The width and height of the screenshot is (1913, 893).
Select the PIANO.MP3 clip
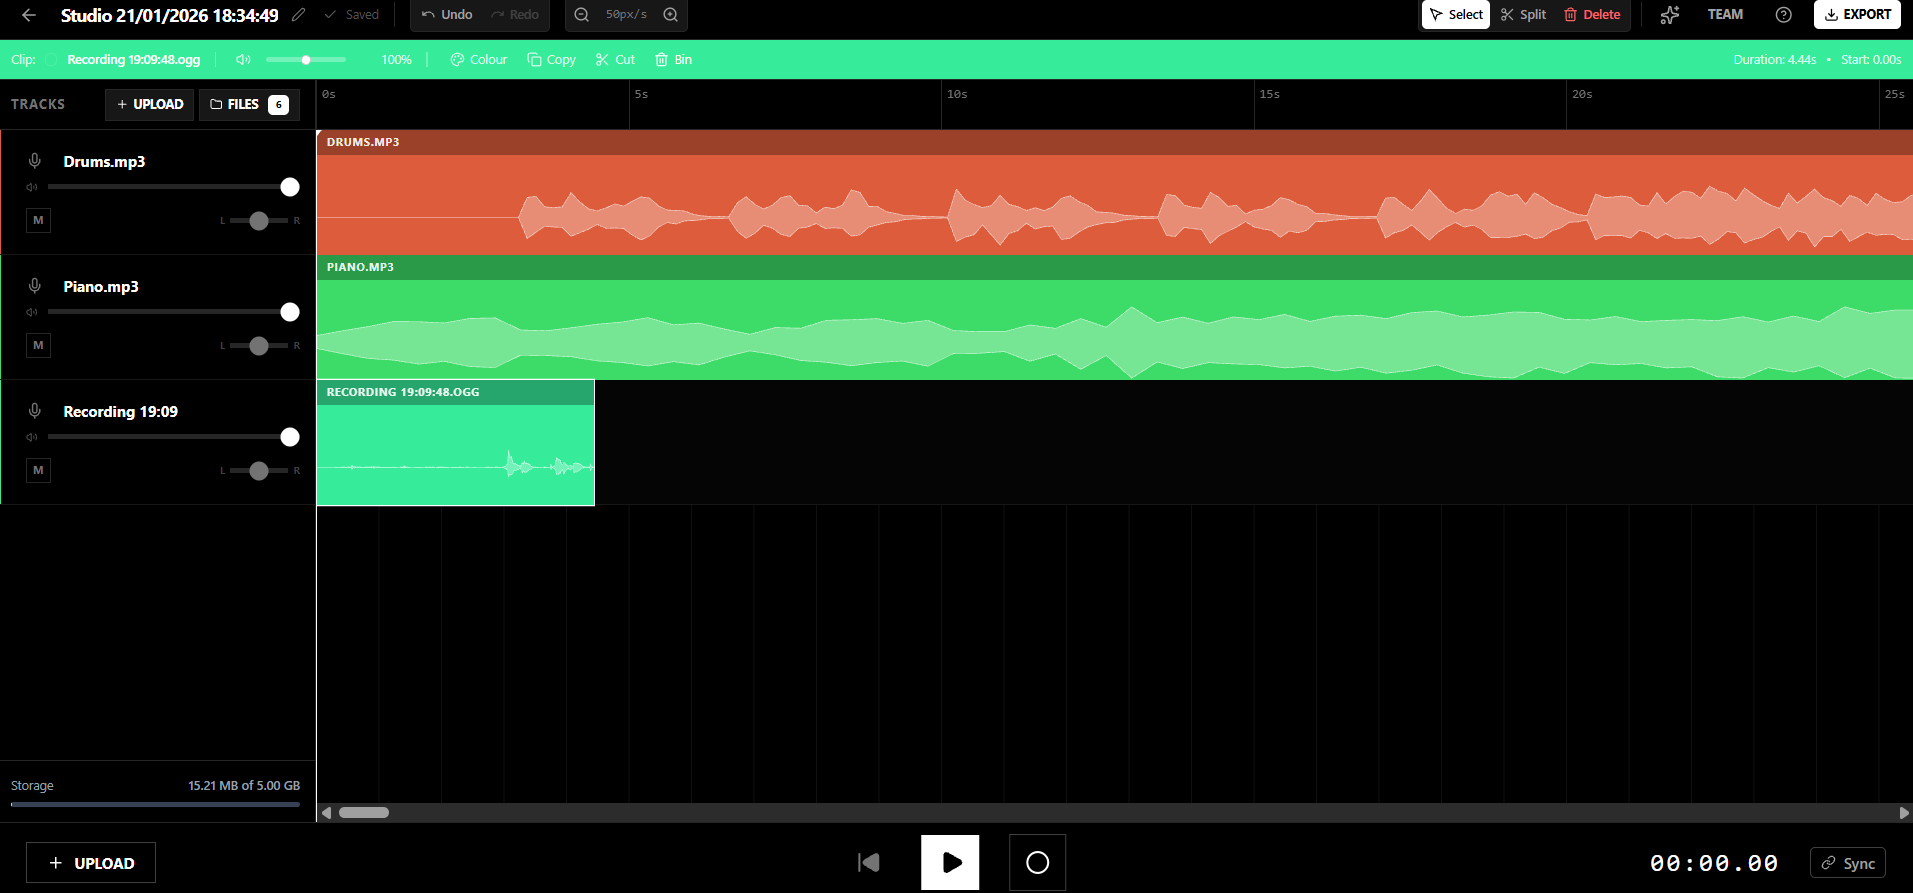(x=1115, y=317)
